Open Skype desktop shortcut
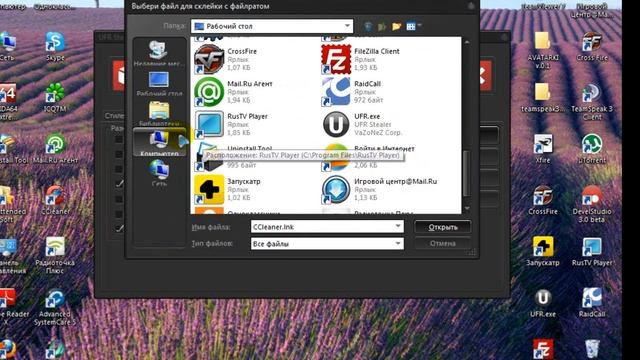Screen dimensions: 640x360 [x=55, y=47]
